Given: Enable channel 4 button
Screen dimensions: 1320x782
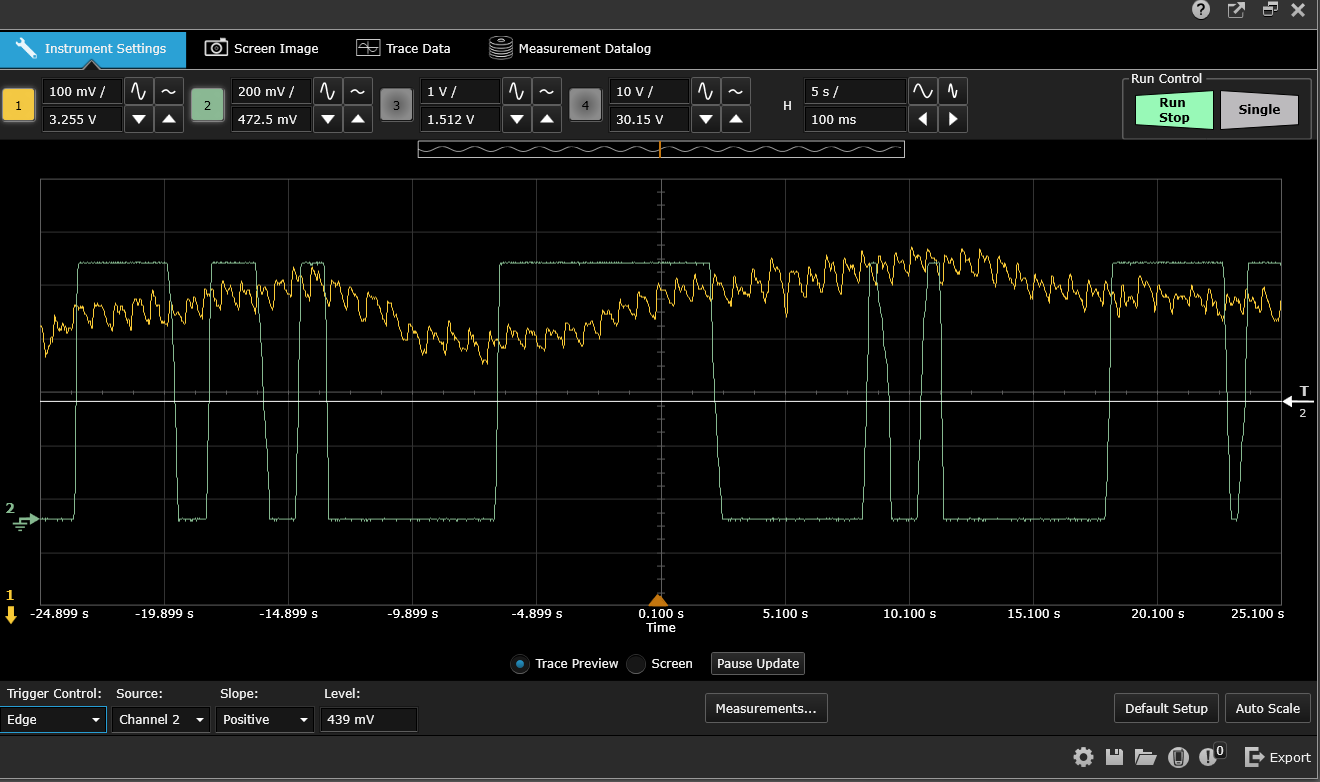Looking at the screenshot, I should [586, 105].
